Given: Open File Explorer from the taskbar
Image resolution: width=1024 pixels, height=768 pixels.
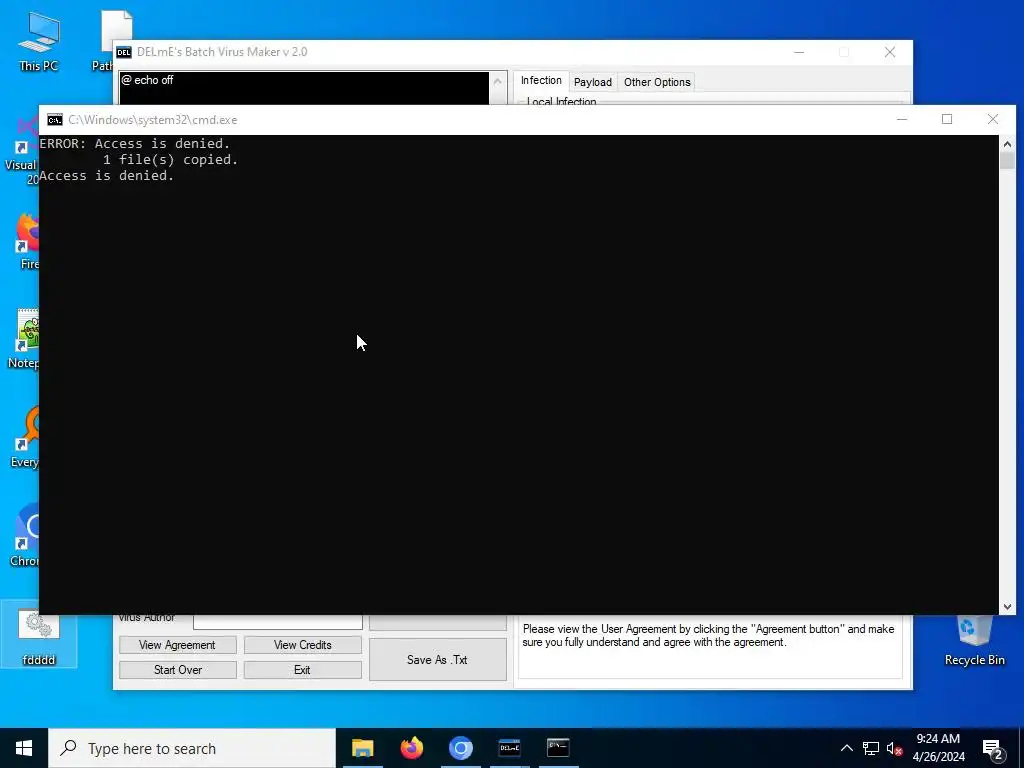Looking at the screenshot, I should point(362,748).
